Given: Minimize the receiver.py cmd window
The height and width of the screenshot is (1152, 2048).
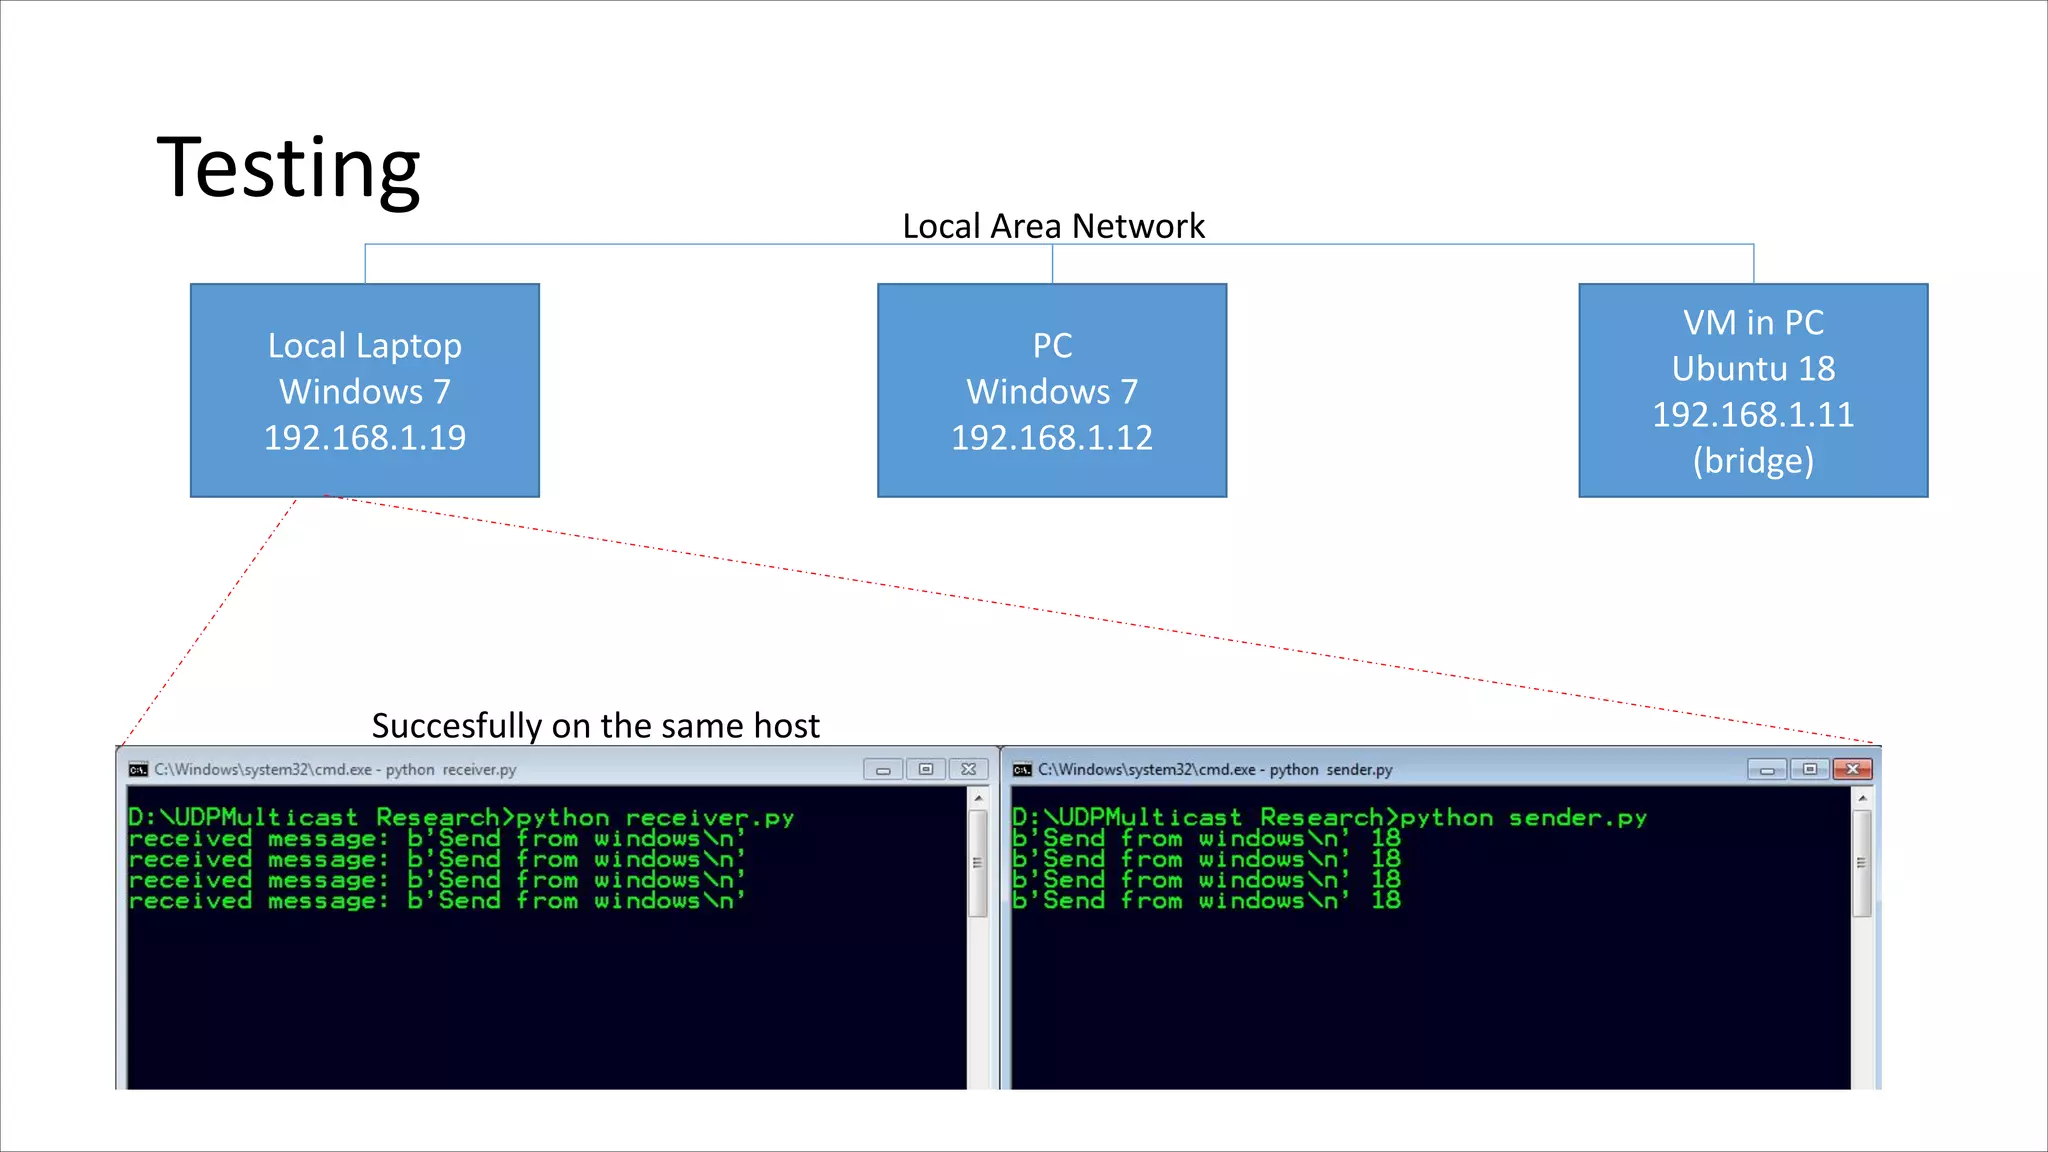Looking at the screenshot, I should (883, 769).
